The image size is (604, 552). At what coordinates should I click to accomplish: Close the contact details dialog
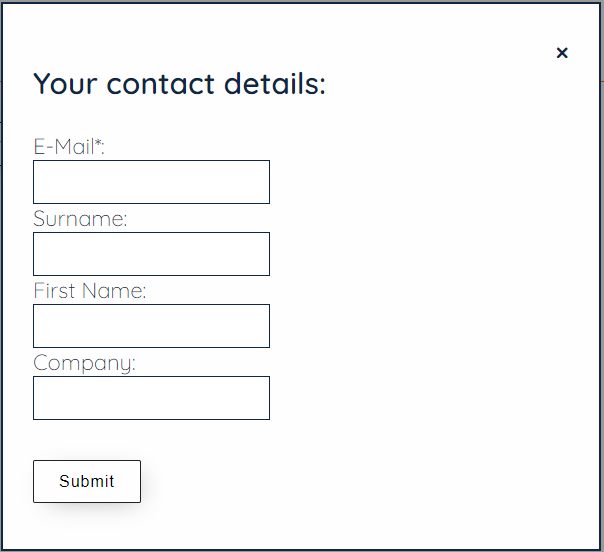tap(562, 53)
